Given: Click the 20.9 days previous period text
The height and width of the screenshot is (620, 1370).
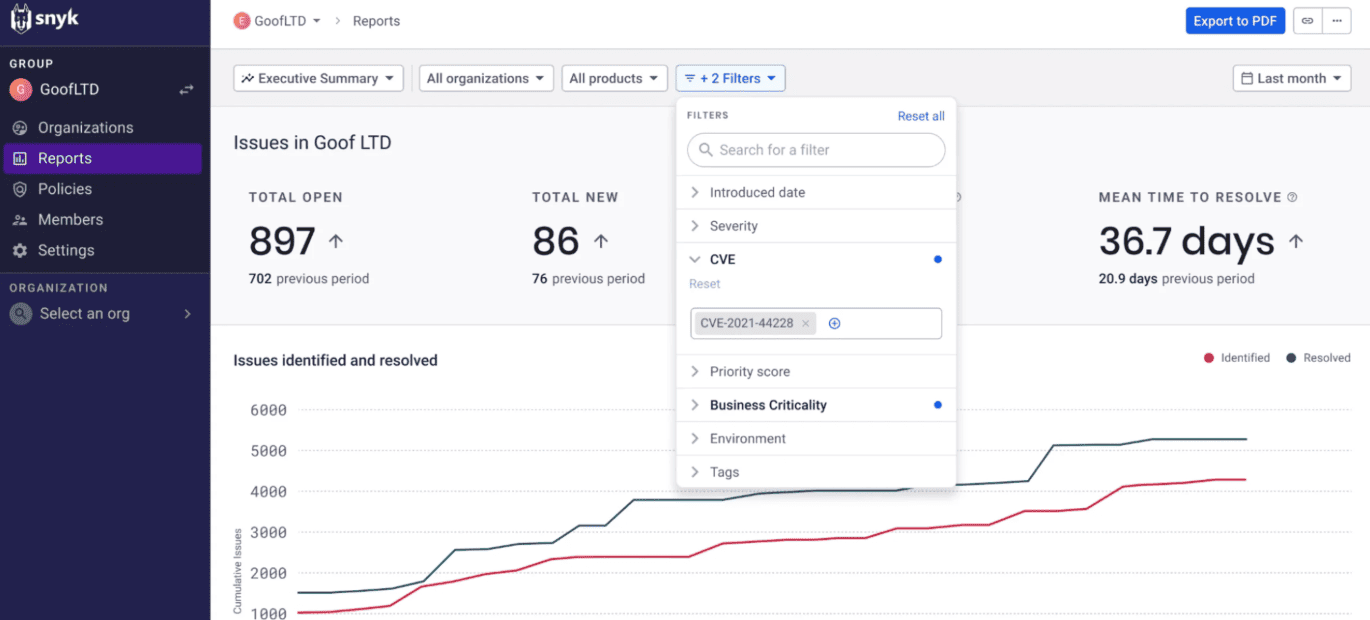Looking at the screenshot, I should pyautogui.click(x=1177, y=279).
